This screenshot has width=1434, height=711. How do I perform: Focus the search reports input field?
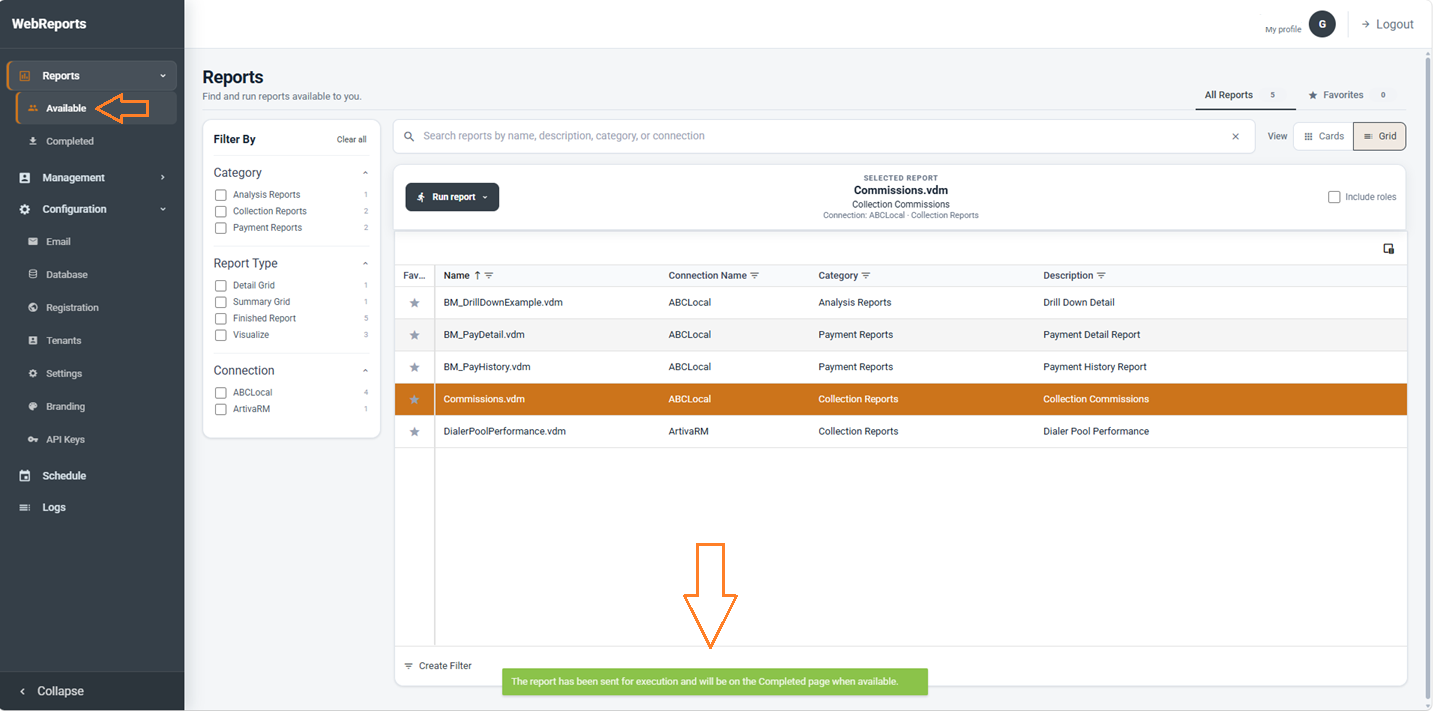[x=820, y=136]
